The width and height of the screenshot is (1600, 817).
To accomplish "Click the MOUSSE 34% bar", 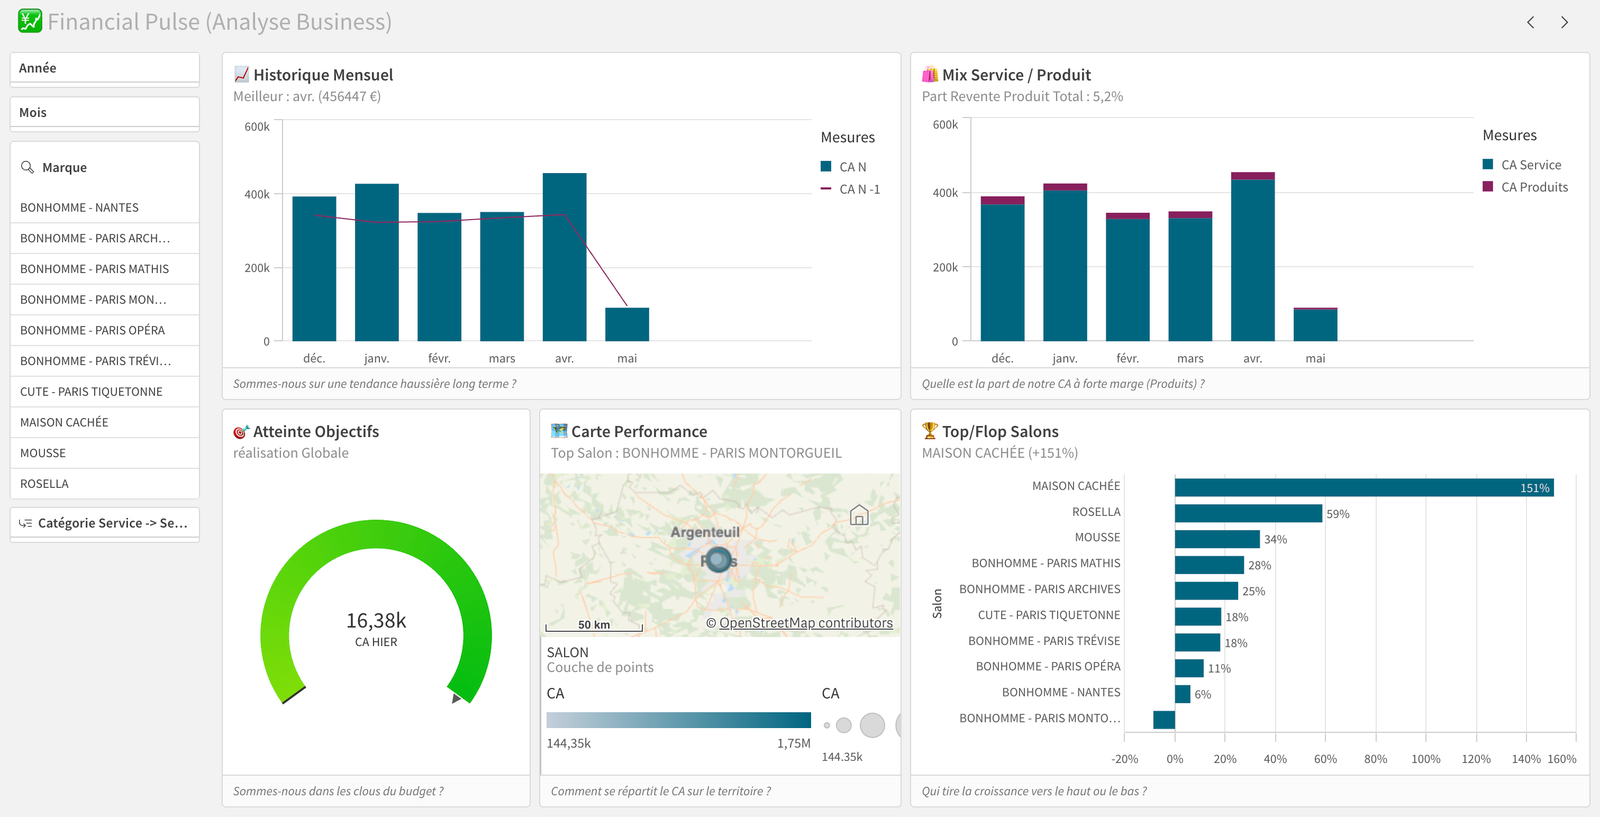I will (1217, 539).
